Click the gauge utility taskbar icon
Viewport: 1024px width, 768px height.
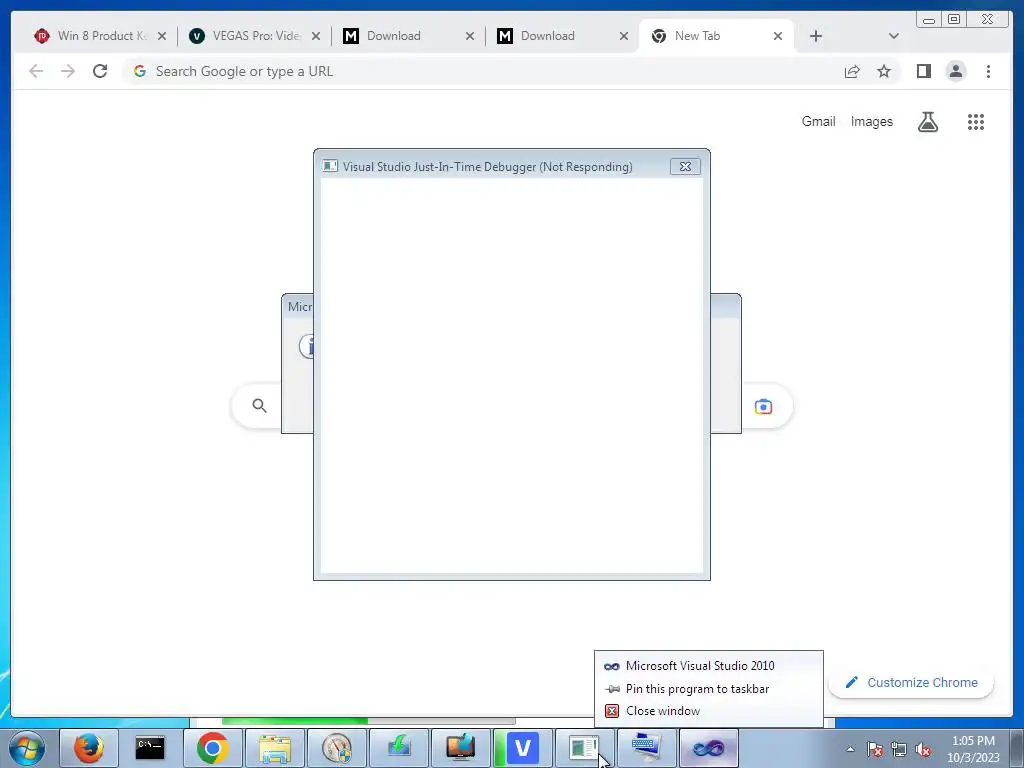click(x=337, y=748)
